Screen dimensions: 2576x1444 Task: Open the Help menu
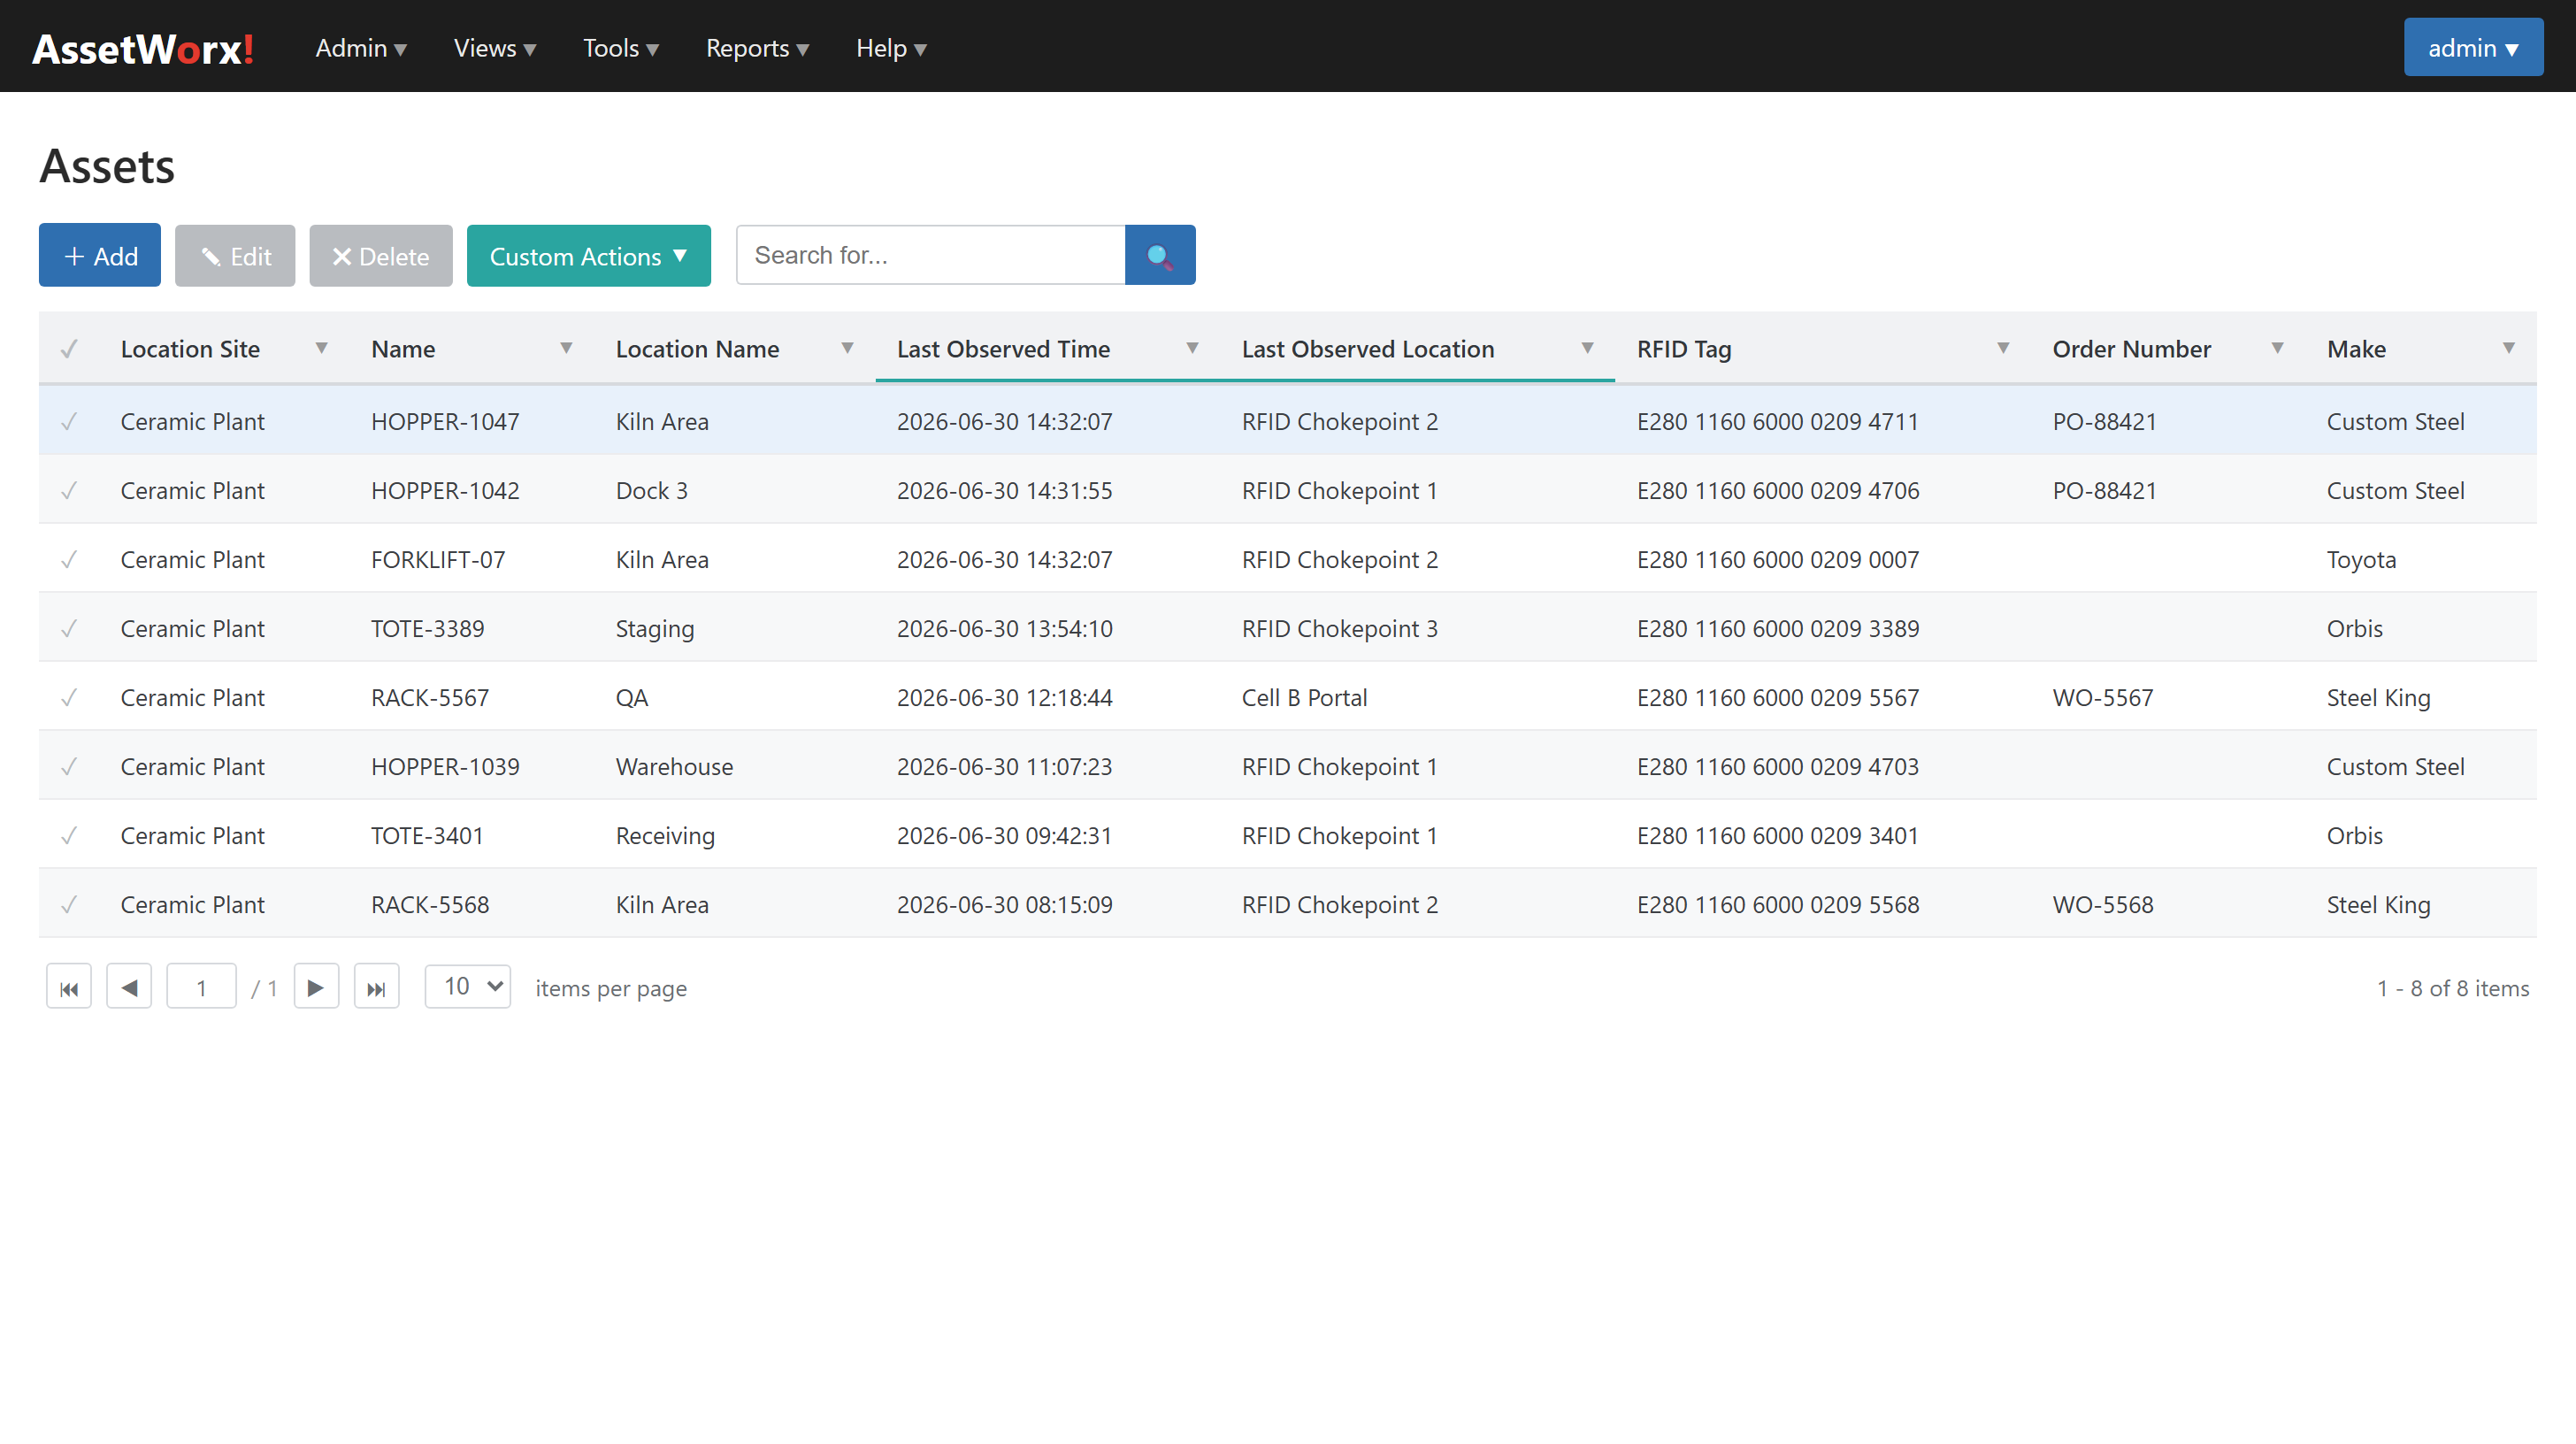pyautogui.click(x=891, y=47)
